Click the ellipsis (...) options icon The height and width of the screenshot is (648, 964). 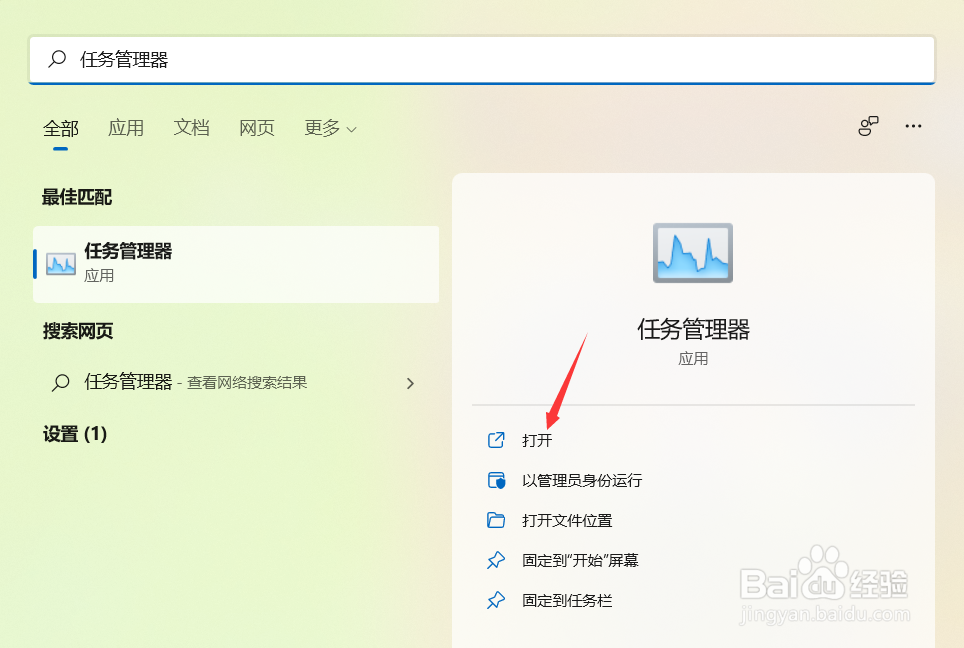click(913, 126)
